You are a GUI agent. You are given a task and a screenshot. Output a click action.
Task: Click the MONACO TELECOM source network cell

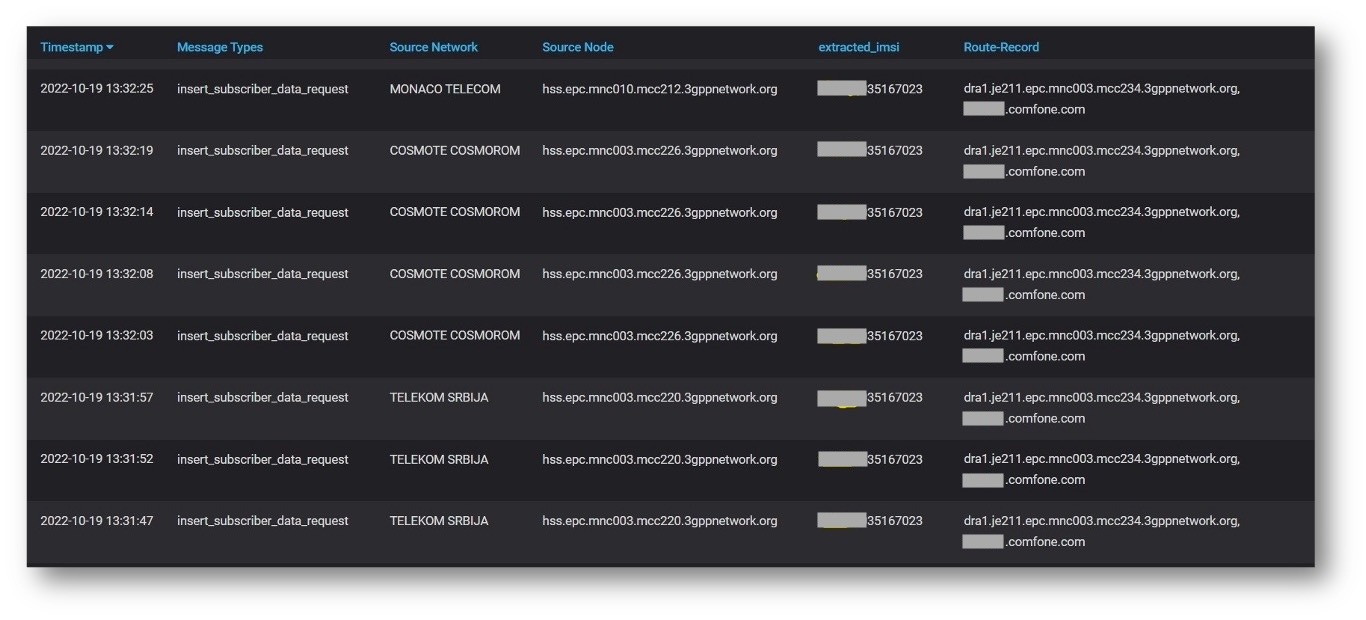pos(445,89)
